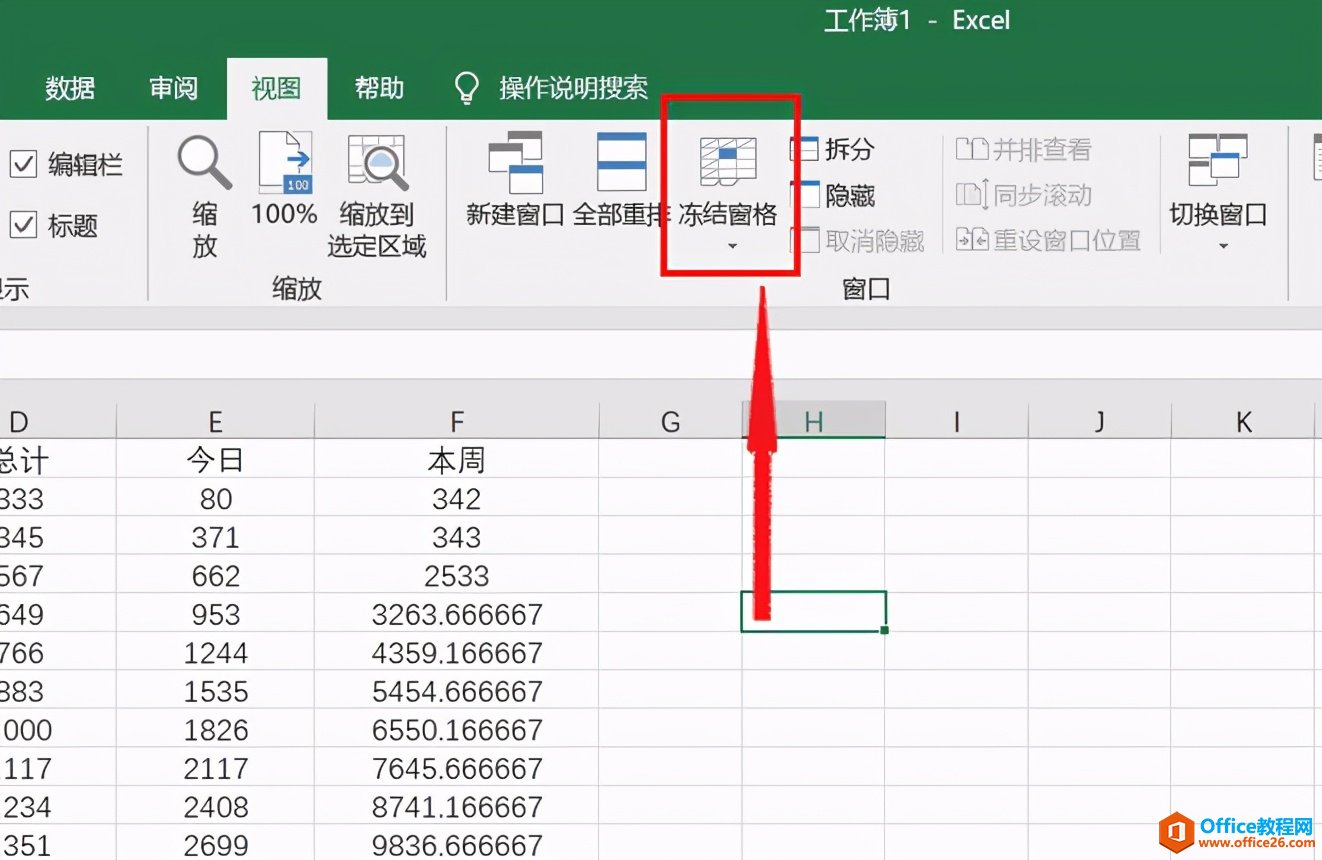This screenshot has height=860, width=1322.
Task: Click cell containing 本周
Action: pos(456,459)
